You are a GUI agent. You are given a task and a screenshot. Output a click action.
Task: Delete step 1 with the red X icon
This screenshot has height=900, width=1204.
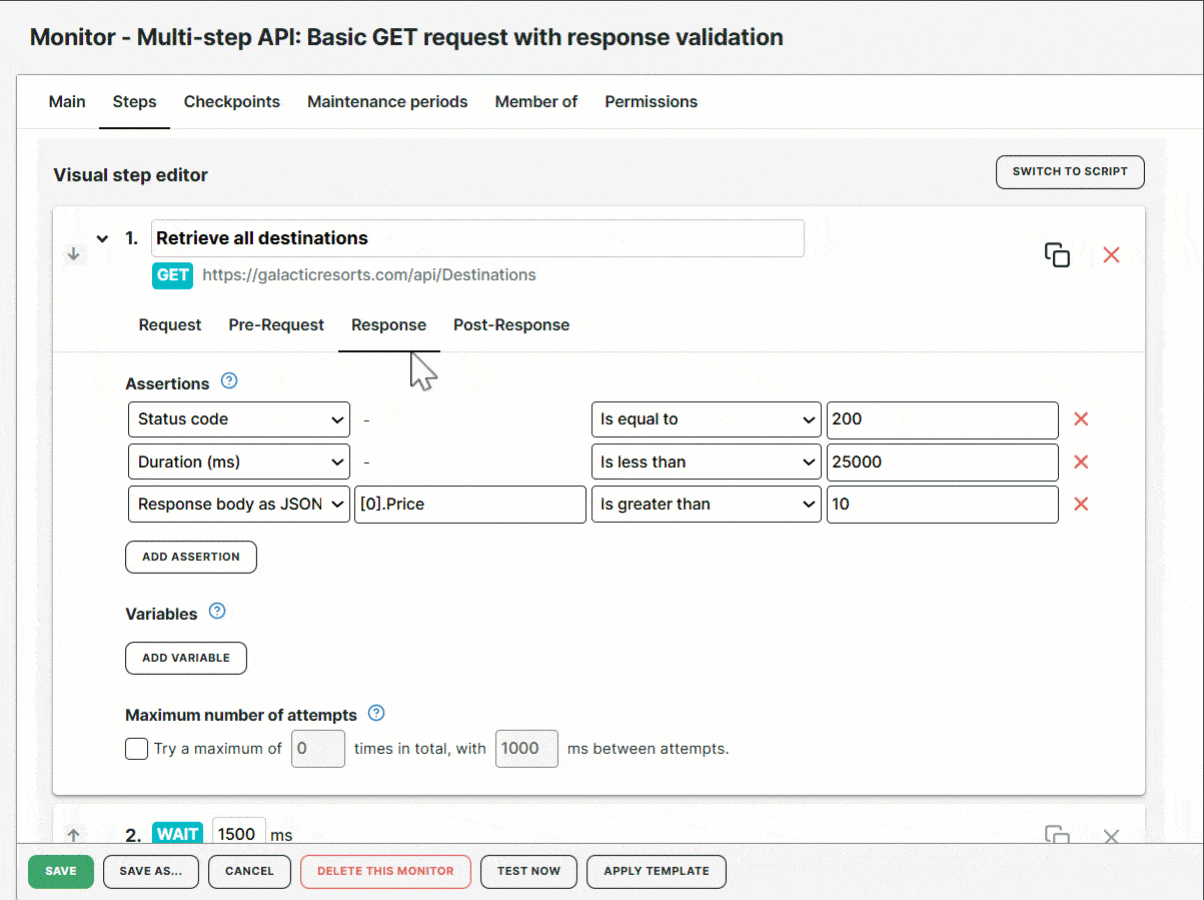1111,255
